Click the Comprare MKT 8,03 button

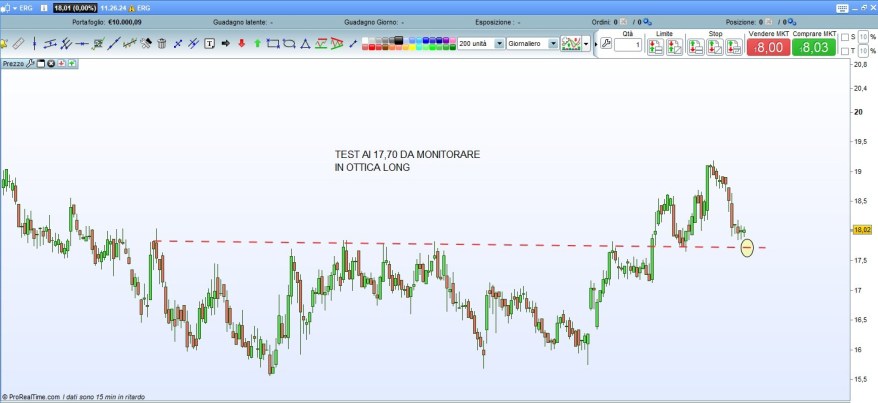coord(814,47)
